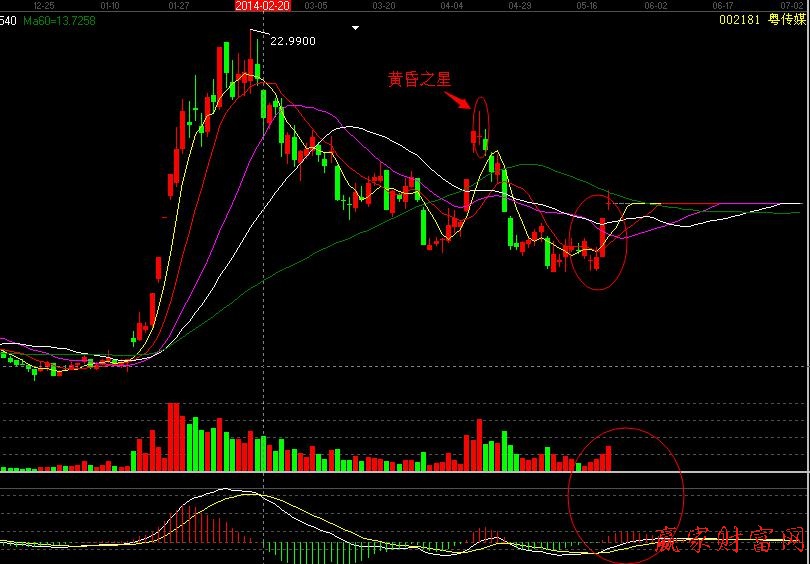Screen dimensions: 810x564
Task: Click the 06-02 date on time axis
Action: 656,5
